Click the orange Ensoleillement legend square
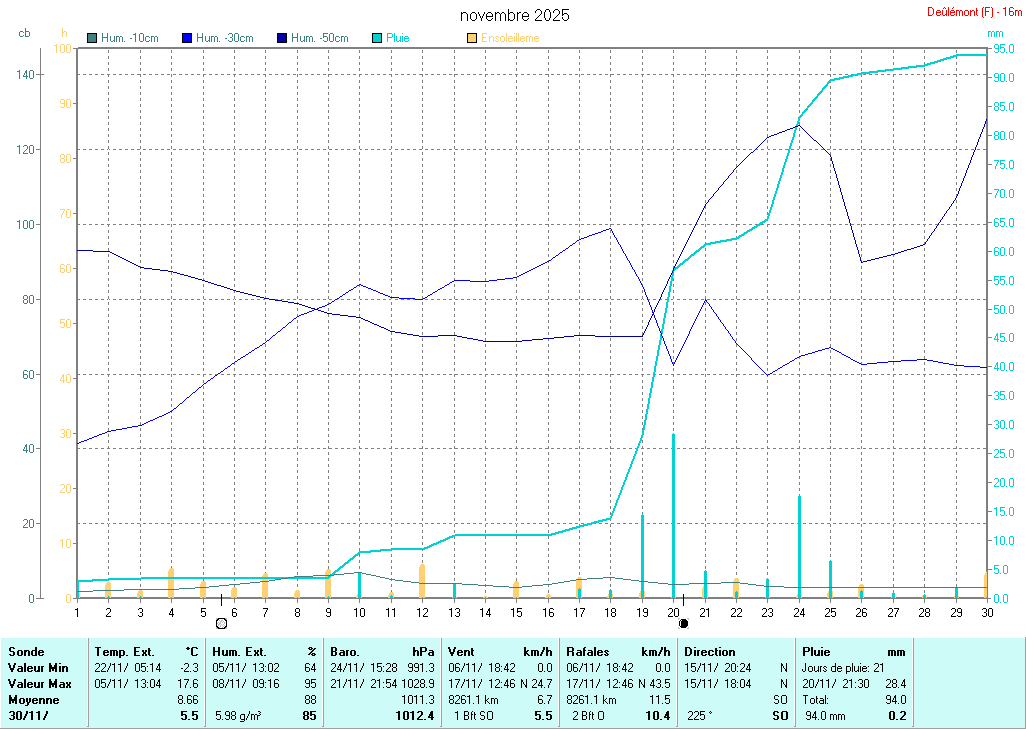 (x=472, y=38)
